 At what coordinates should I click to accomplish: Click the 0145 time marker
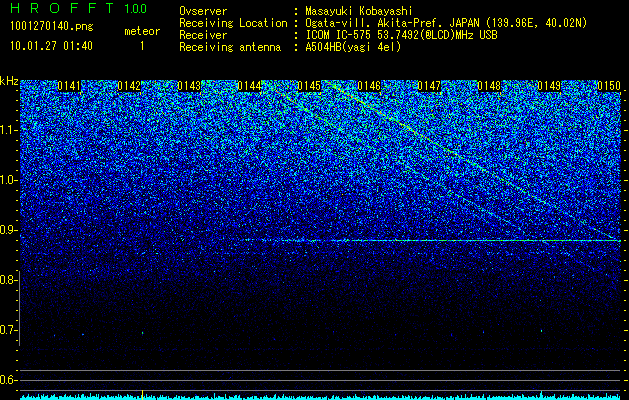click(x=309, y=86)
